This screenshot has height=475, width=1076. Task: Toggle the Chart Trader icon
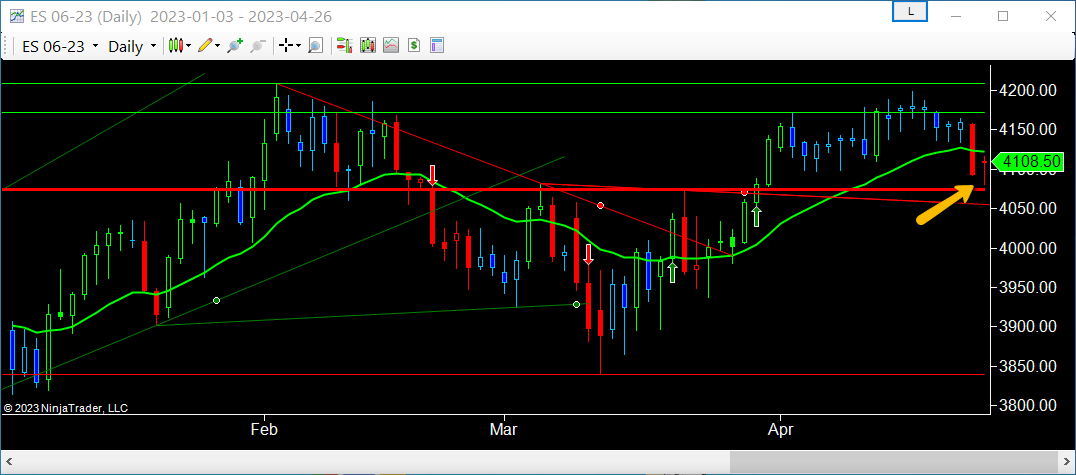pyautogui.click(x=344, y=46)
